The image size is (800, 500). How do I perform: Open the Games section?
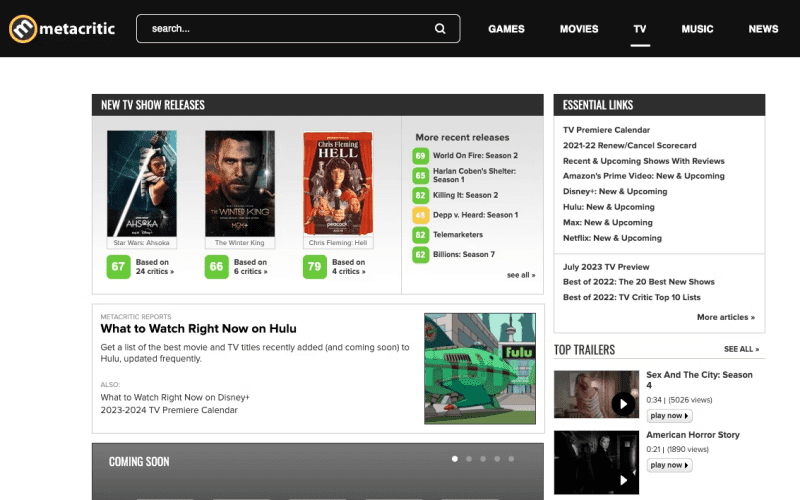[x=506, y=29]
